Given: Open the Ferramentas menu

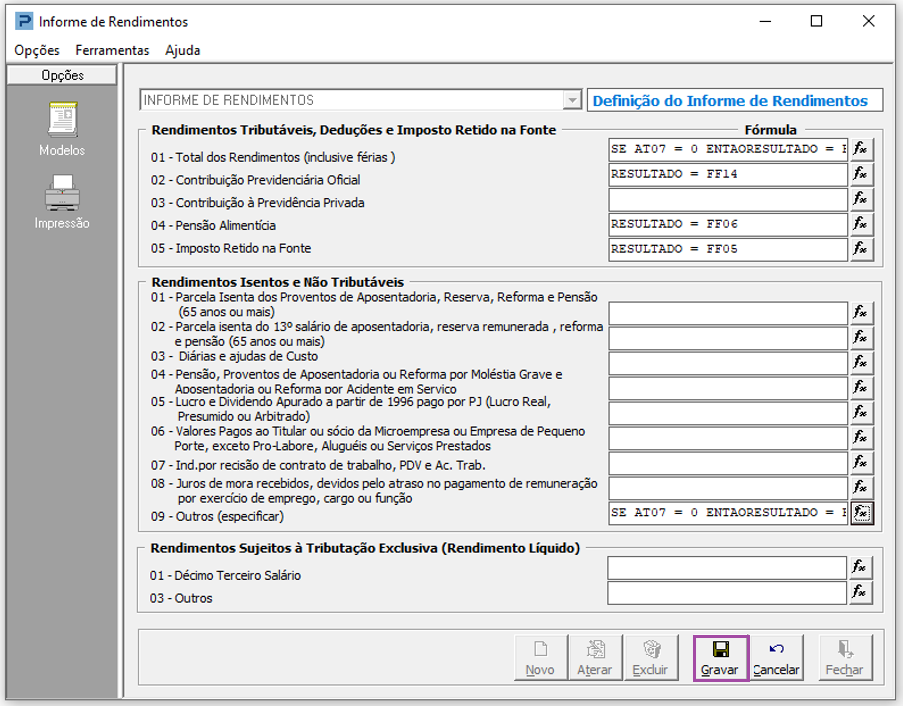Looking at the screenshot, I should click(x=112, y=50).
